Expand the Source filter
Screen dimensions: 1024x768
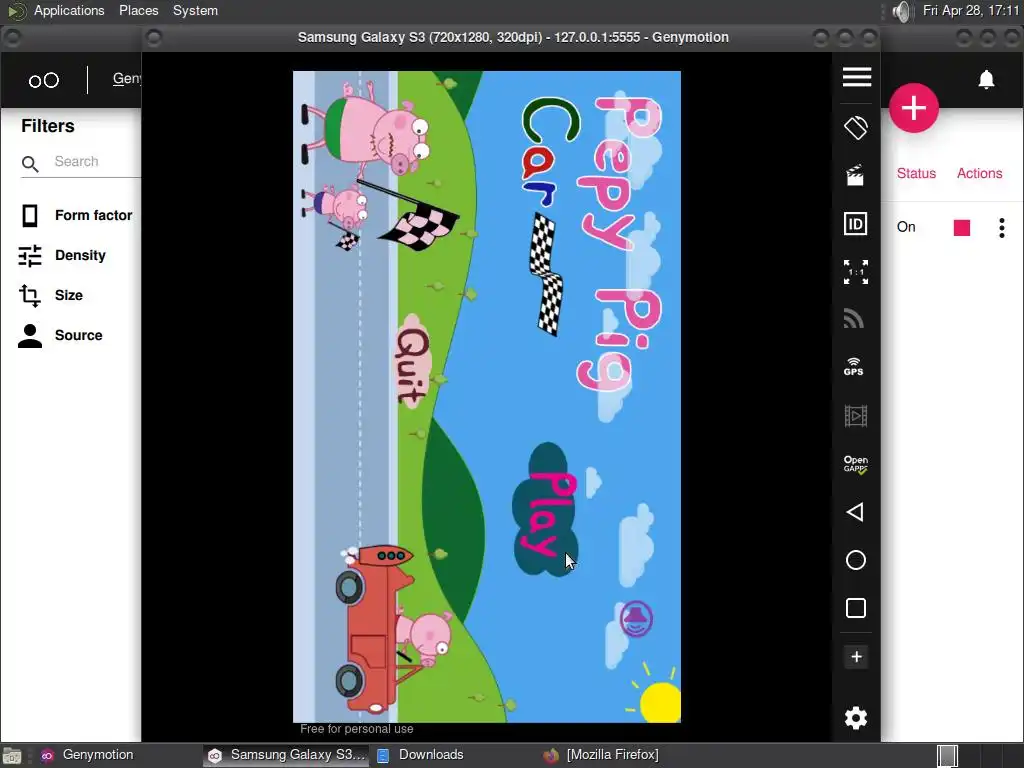click(61, 335)
